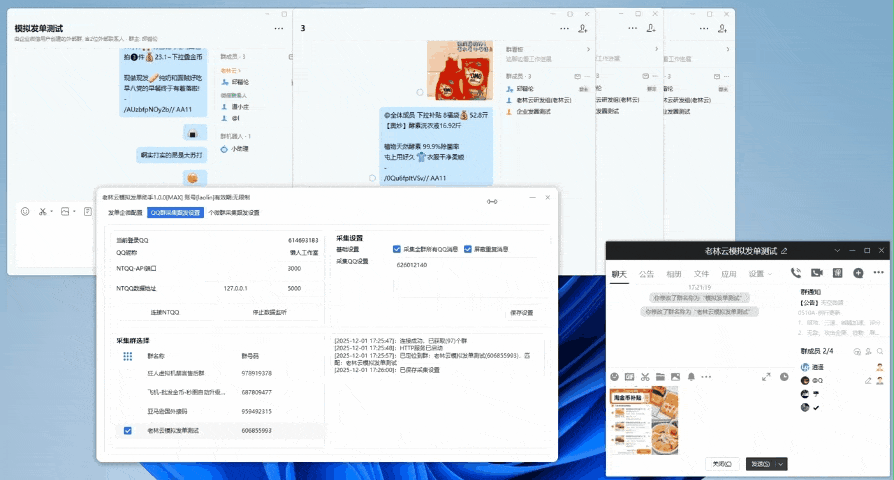Open the folder send-file icon in QQ toolbar

[660, 377]
